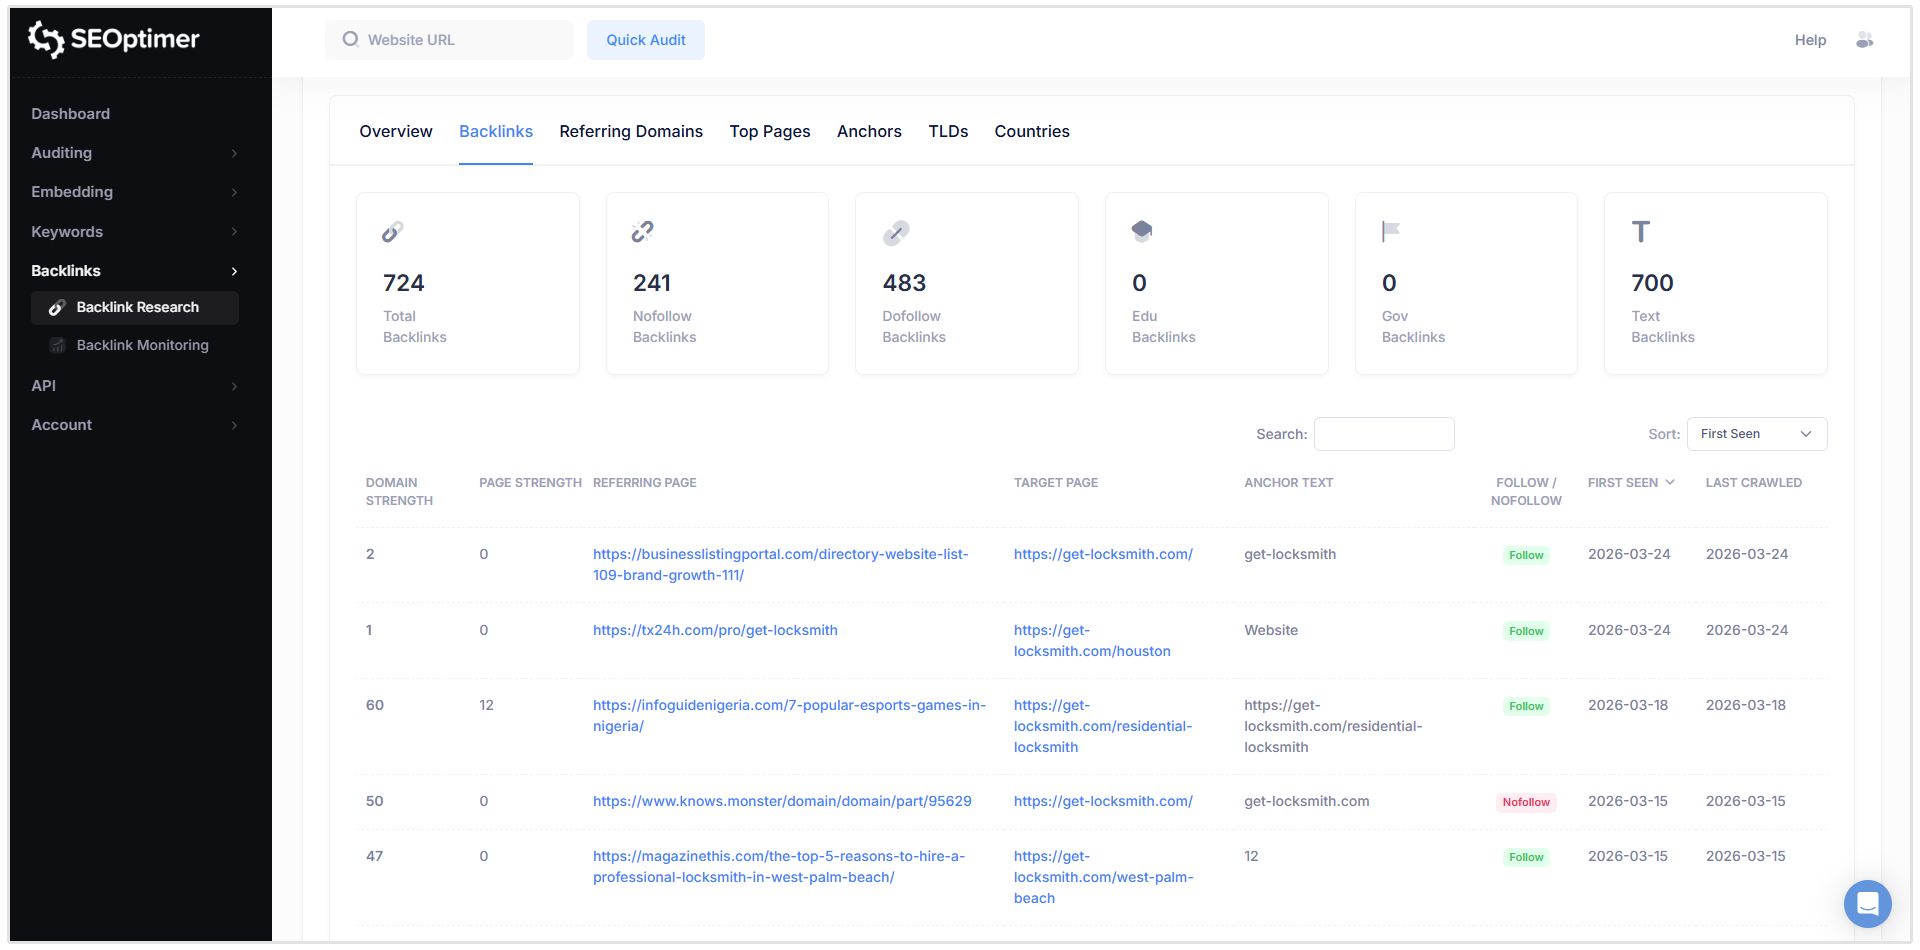Click the Nofollow Backlinks broken-link icon
Viewport: 1920px width, 950px height.
pos(642,231)
